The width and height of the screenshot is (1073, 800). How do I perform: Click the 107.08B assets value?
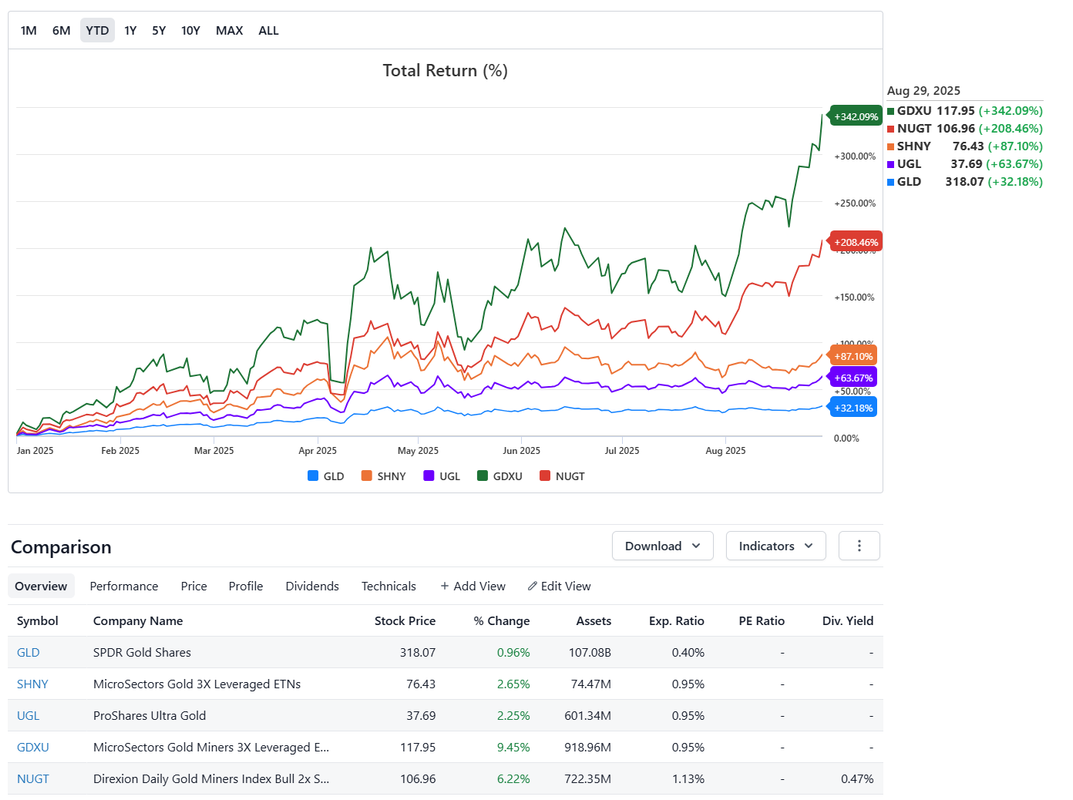pyautogui.click(x=590, y=652)
